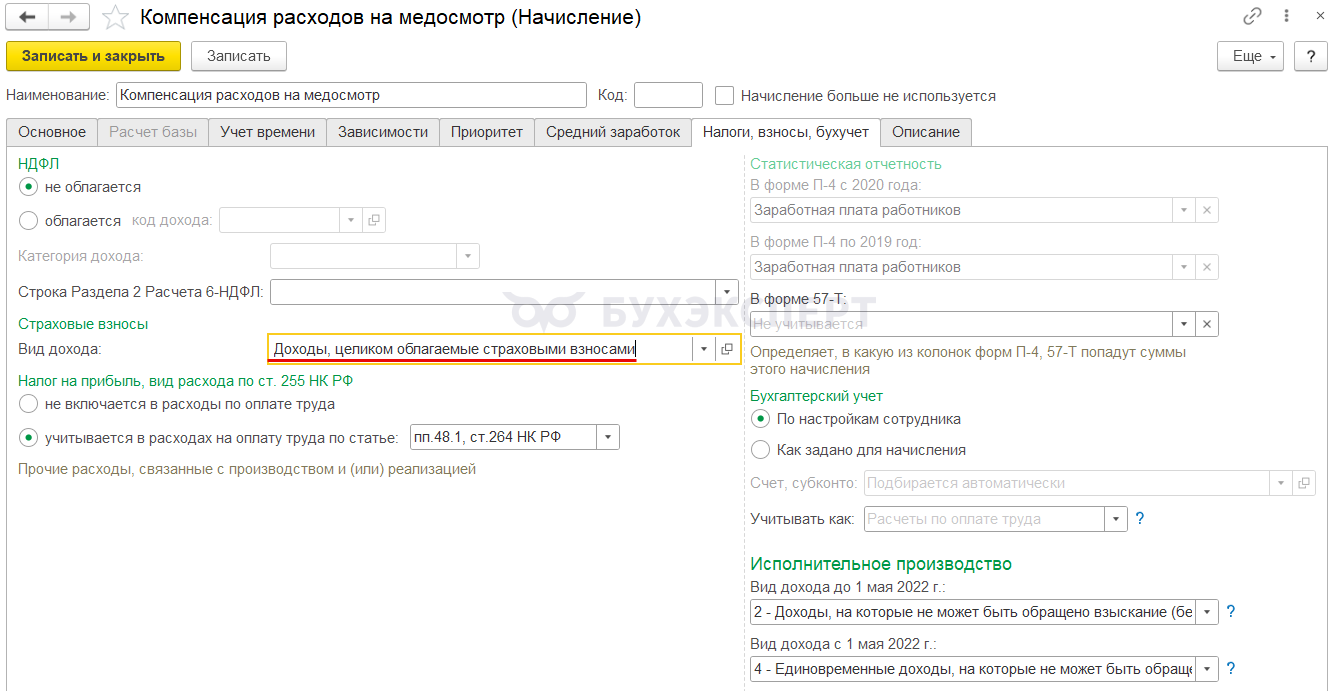Expand the form 57-Т dropdown

click(x=1184, y=324)
